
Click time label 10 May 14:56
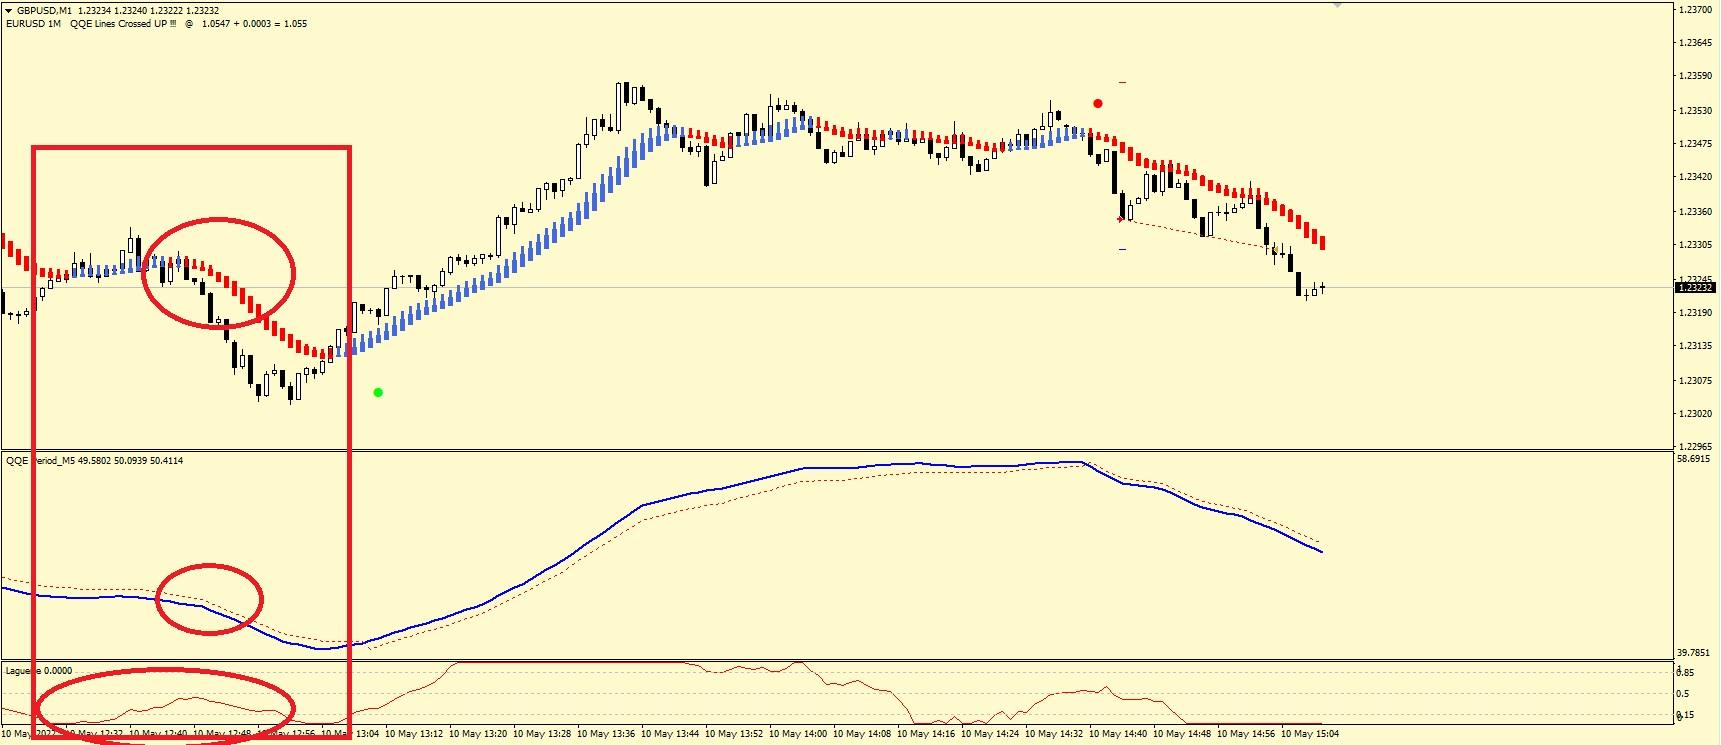coord(1246,734)
